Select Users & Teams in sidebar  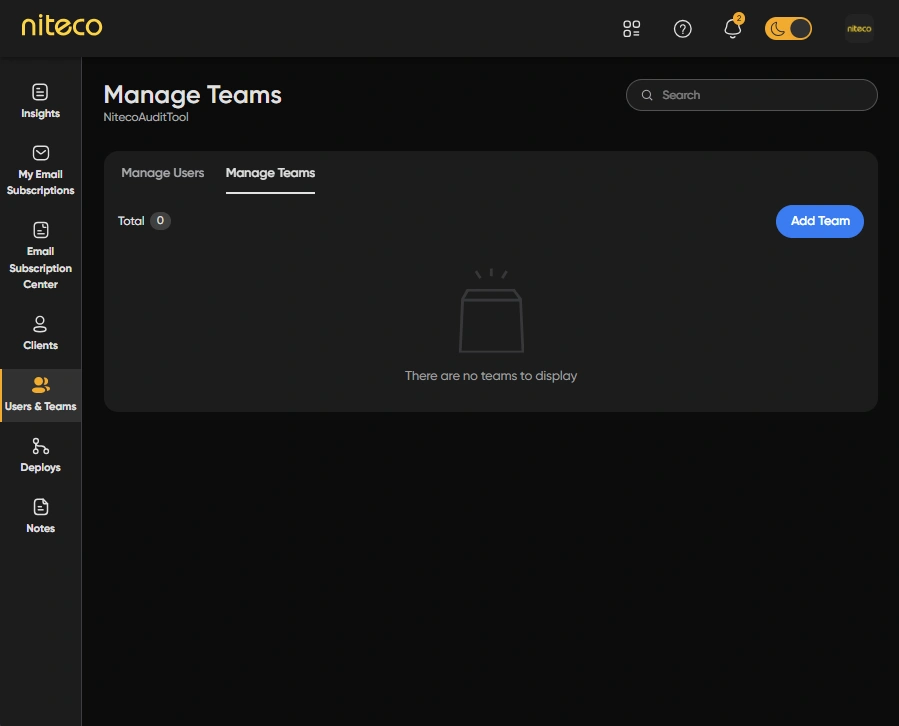(40, 395)
